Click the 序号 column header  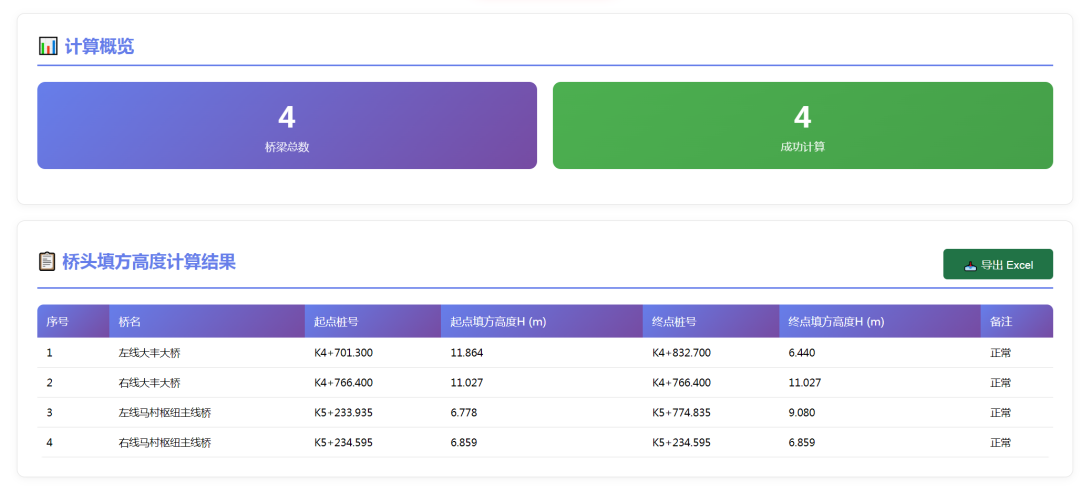pyautogui.click(x=73, y=322)
